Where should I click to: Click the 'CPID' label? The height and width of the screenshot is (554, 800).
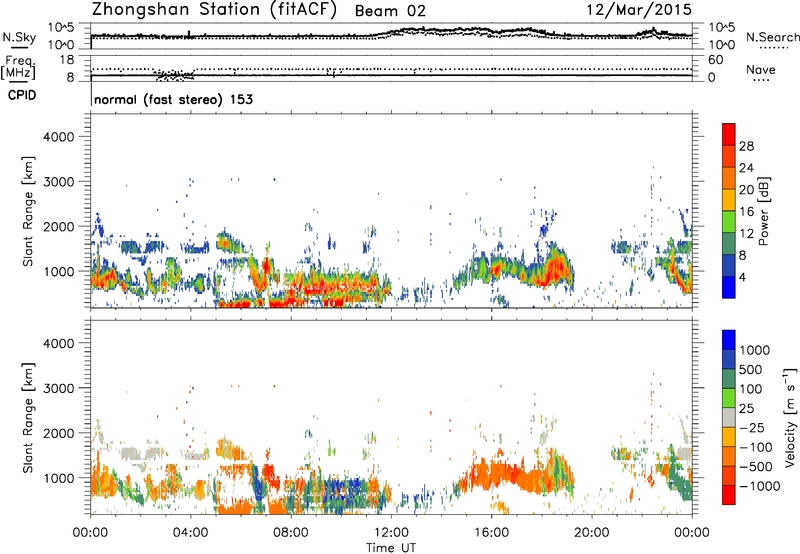point(22,95)
